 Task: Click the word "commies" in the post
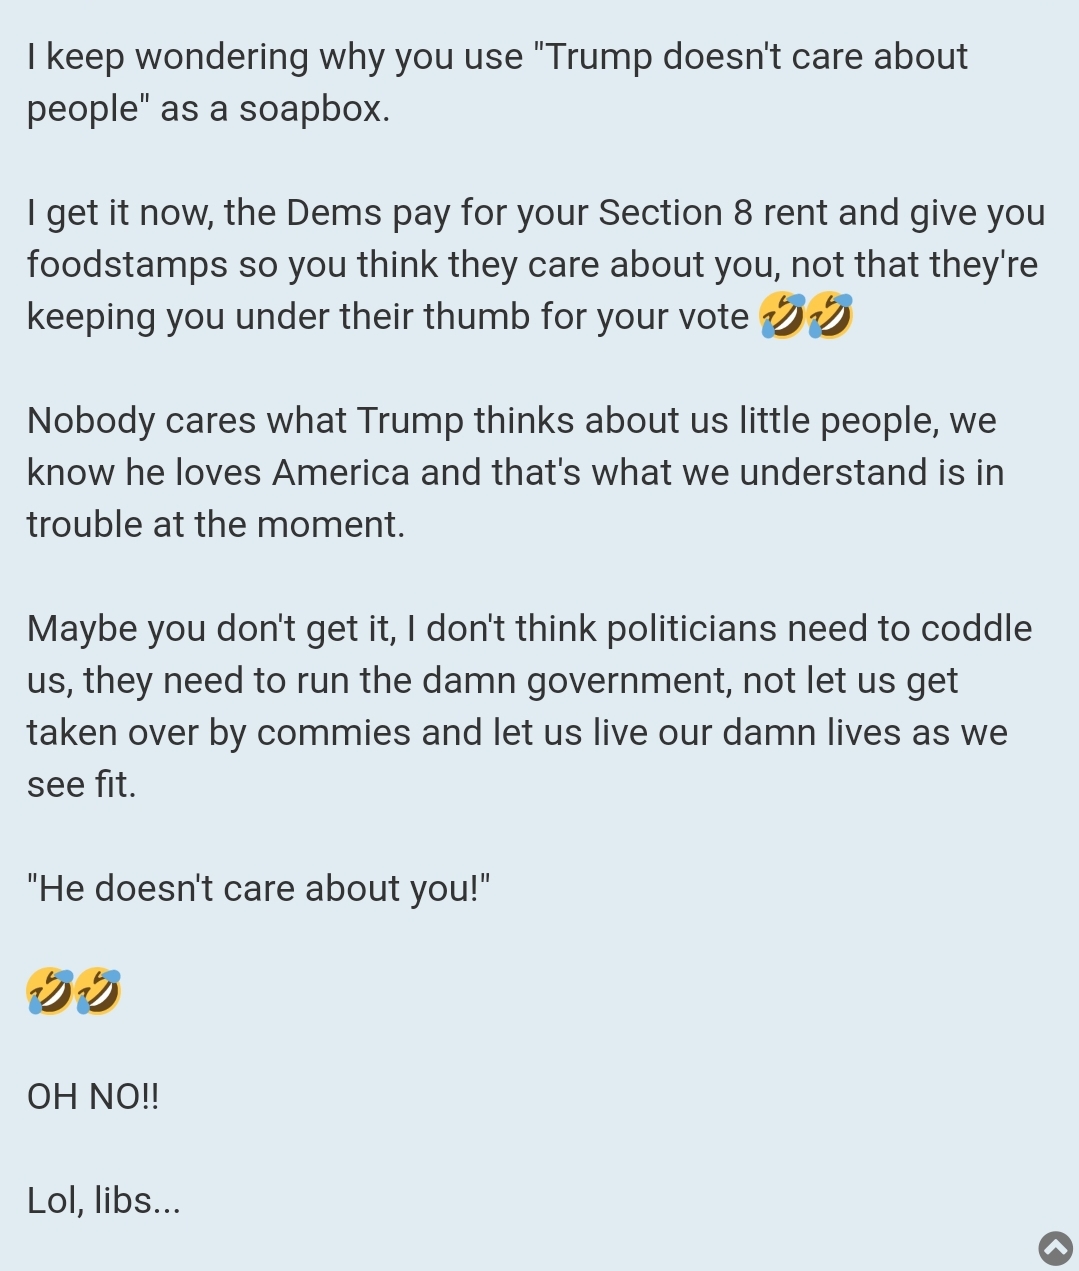(334, 732)
